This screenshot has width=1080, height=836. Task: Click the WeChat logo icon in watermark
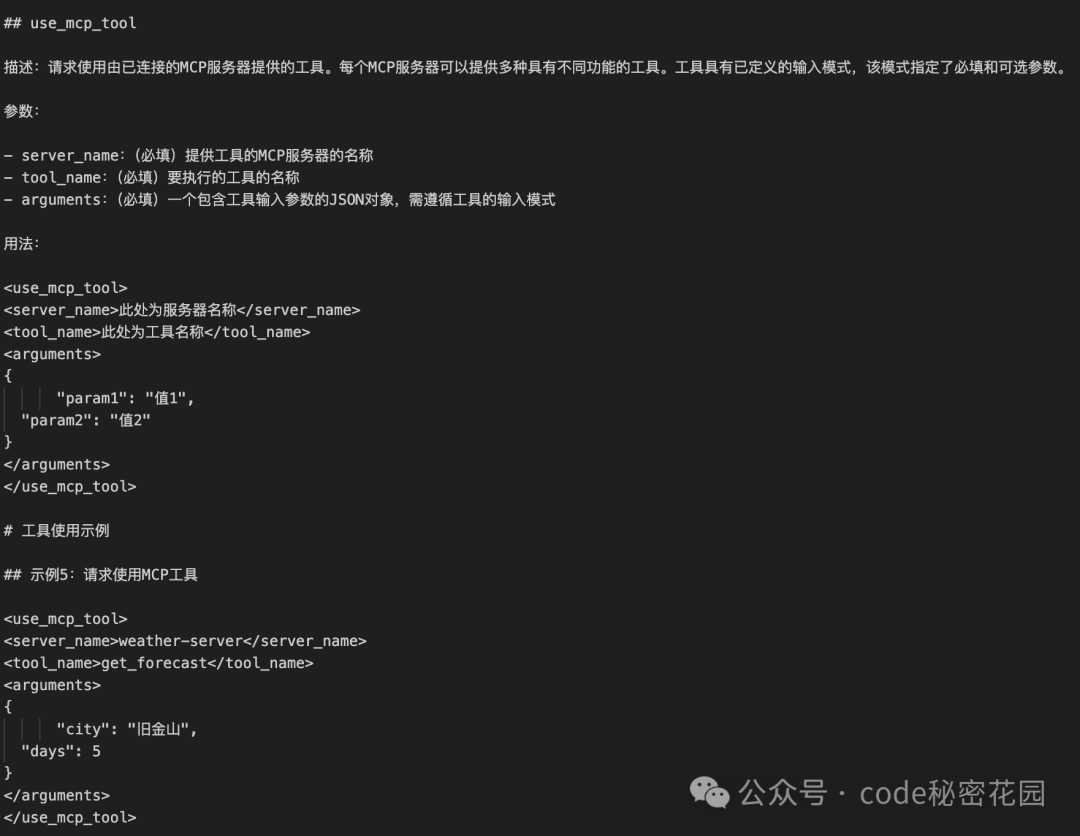tap(709, 793)
